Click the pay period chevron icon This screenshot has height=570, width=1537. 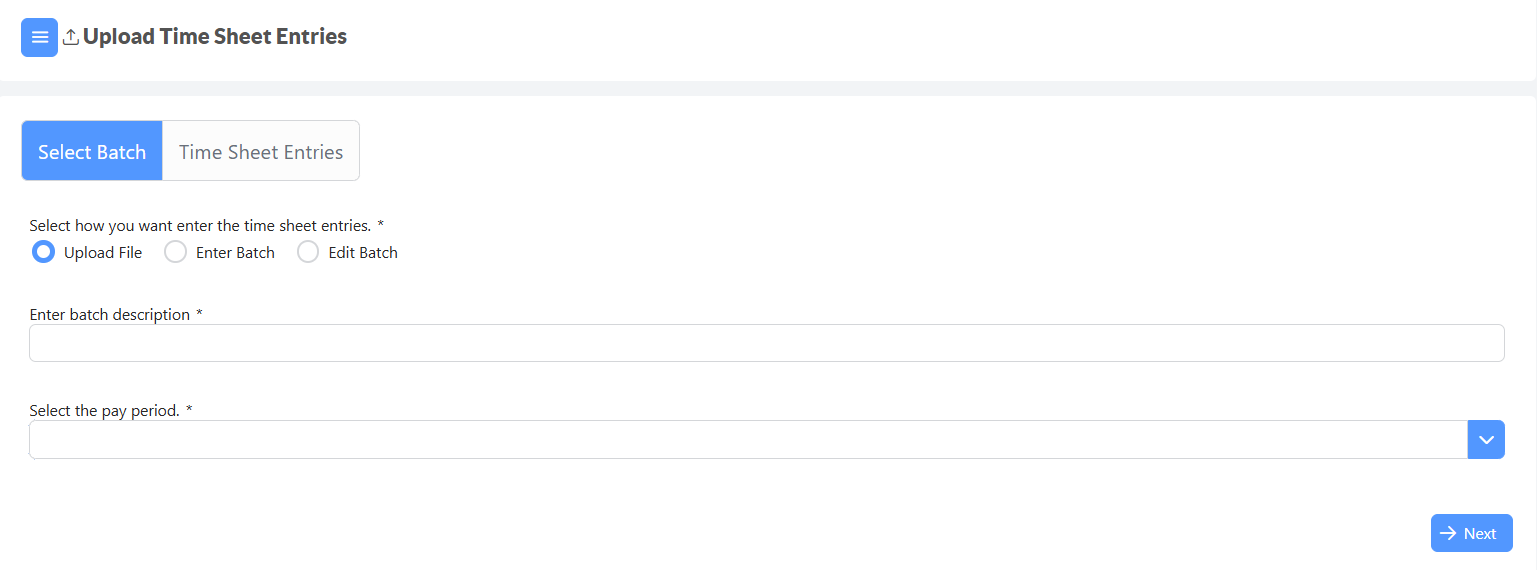click(x=1486, y=440)
